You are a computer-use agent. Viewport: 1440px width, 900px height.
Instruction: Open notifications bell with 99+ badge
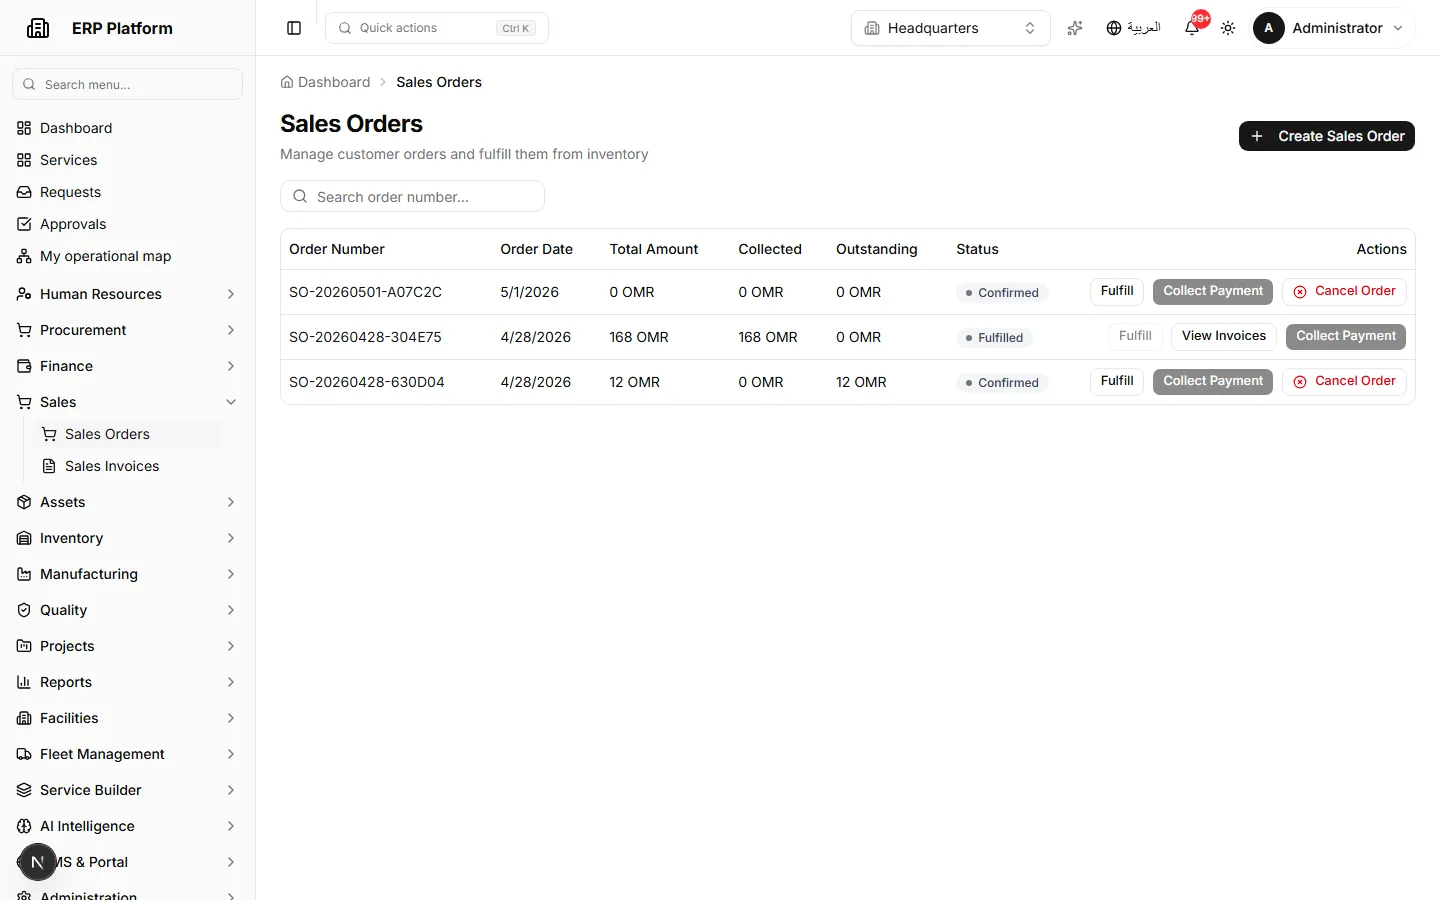pyautogui.click(x=1192, y=28)
